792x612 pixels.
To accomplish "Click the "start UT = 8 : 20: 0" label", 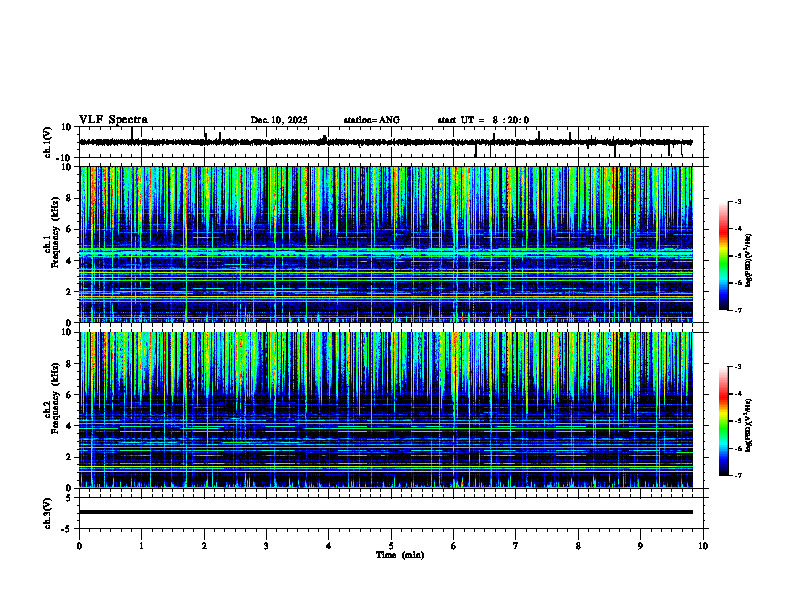I will click(483, 120).
